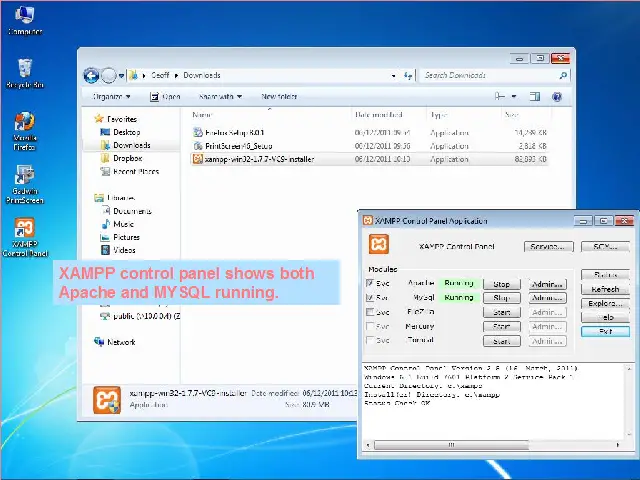Viewport: 640px width, 480px height.
Task: Toggle the preview pane icon in explorer toolbar
Action: [534, 96]
